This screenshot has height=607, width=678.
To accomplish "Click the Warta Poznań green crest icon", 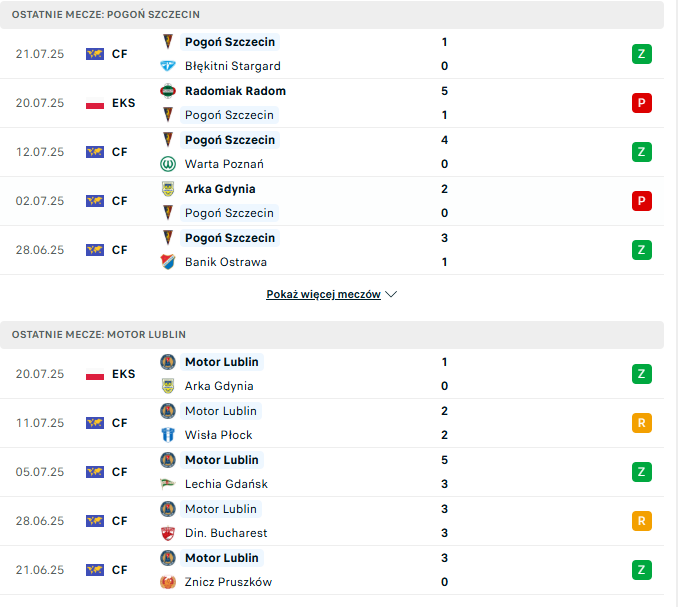I will [168, 164].
